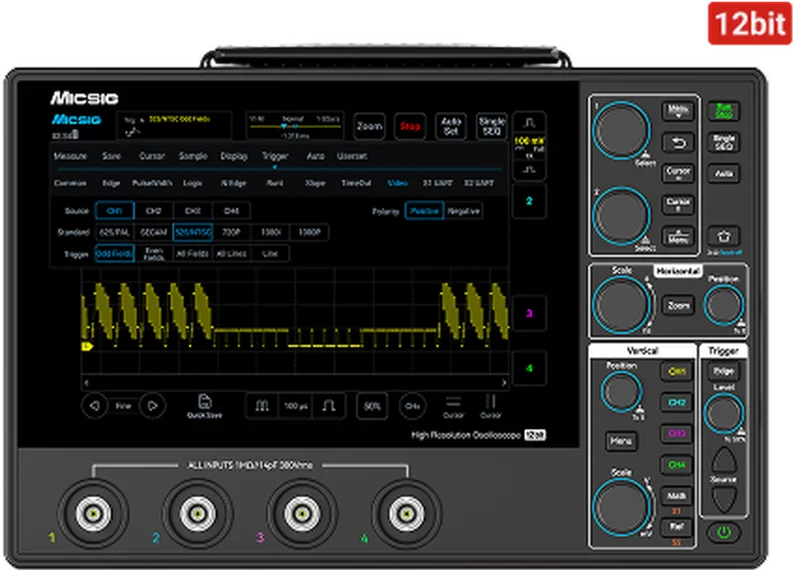Tap the red Stop button on screen
Screen dimensions: 800x570
[x=410, y=126]
